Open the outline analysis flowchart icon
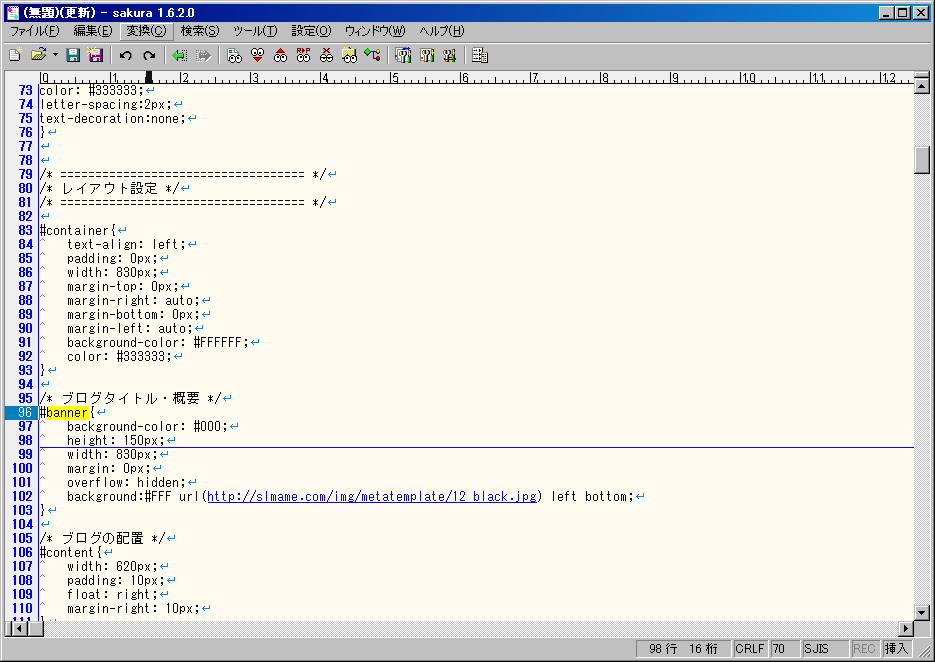The height and width of the screenshot is (662, 935). pyautogui.click(x=373, y=55)
